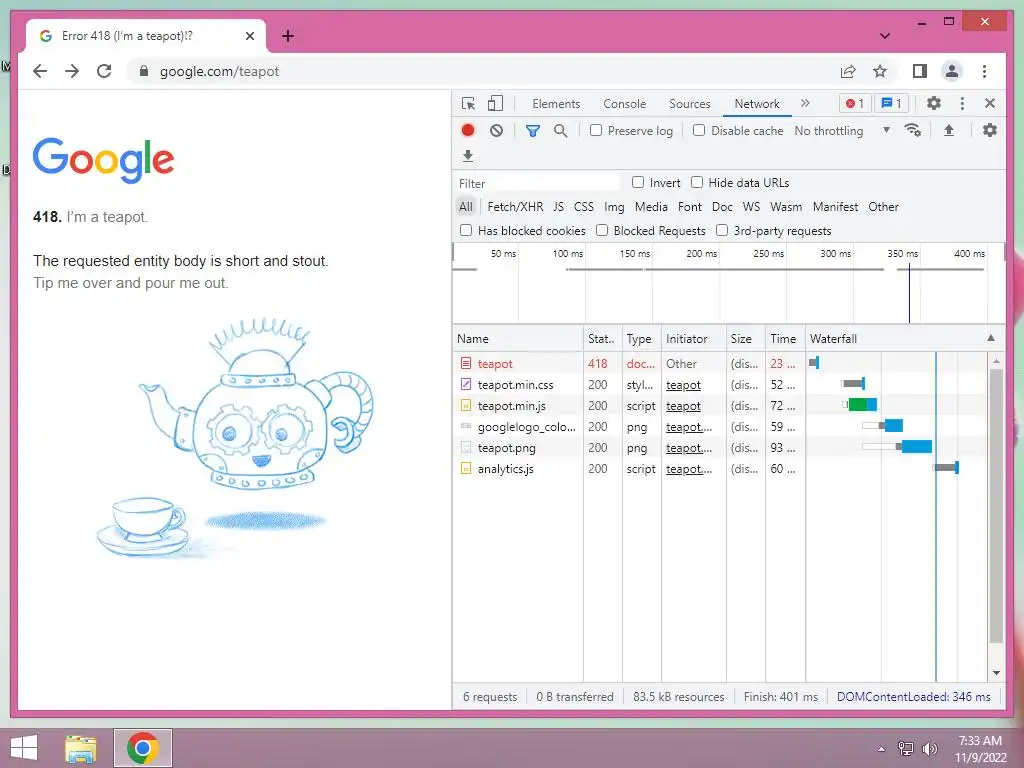
Task: Click the network Filter text field
Action: tap(538, 183)
